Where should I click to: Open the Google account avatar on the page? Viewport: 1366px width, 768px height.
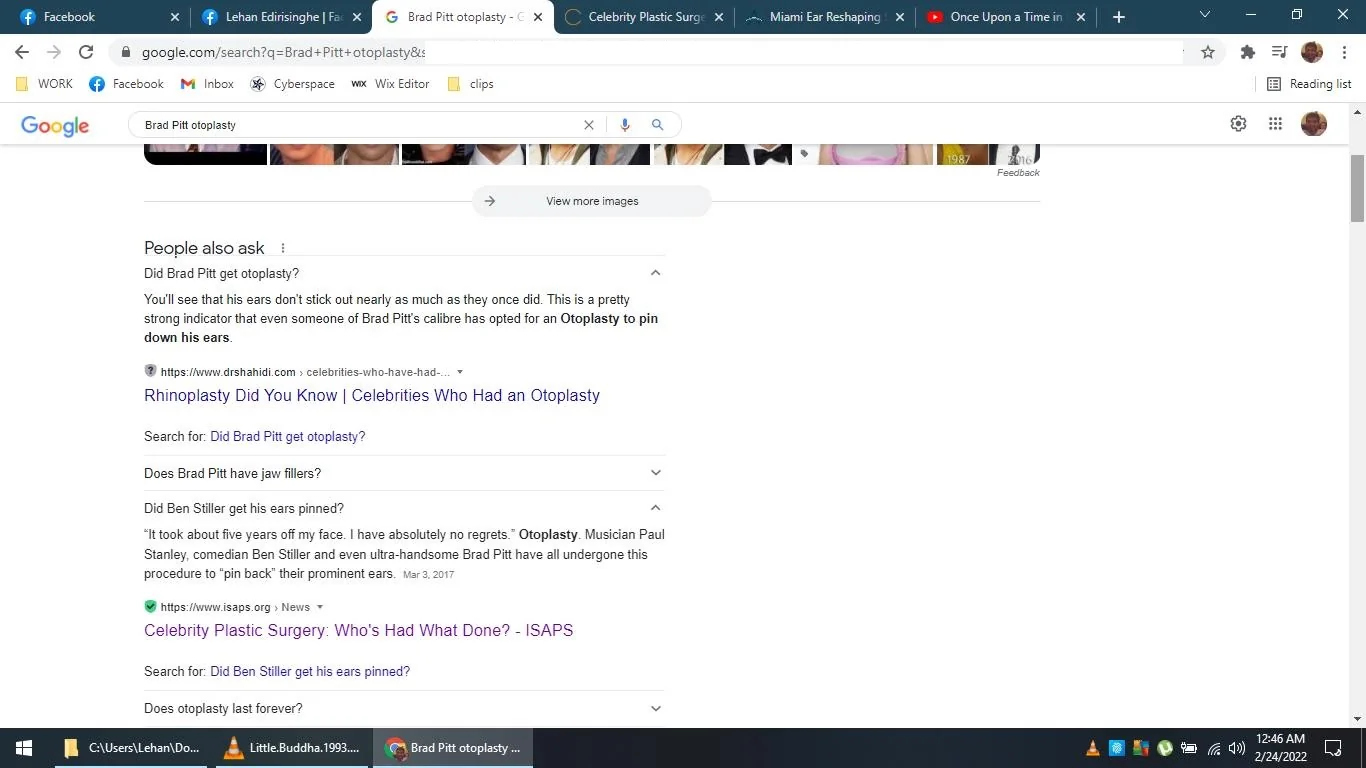point(1314,124)
